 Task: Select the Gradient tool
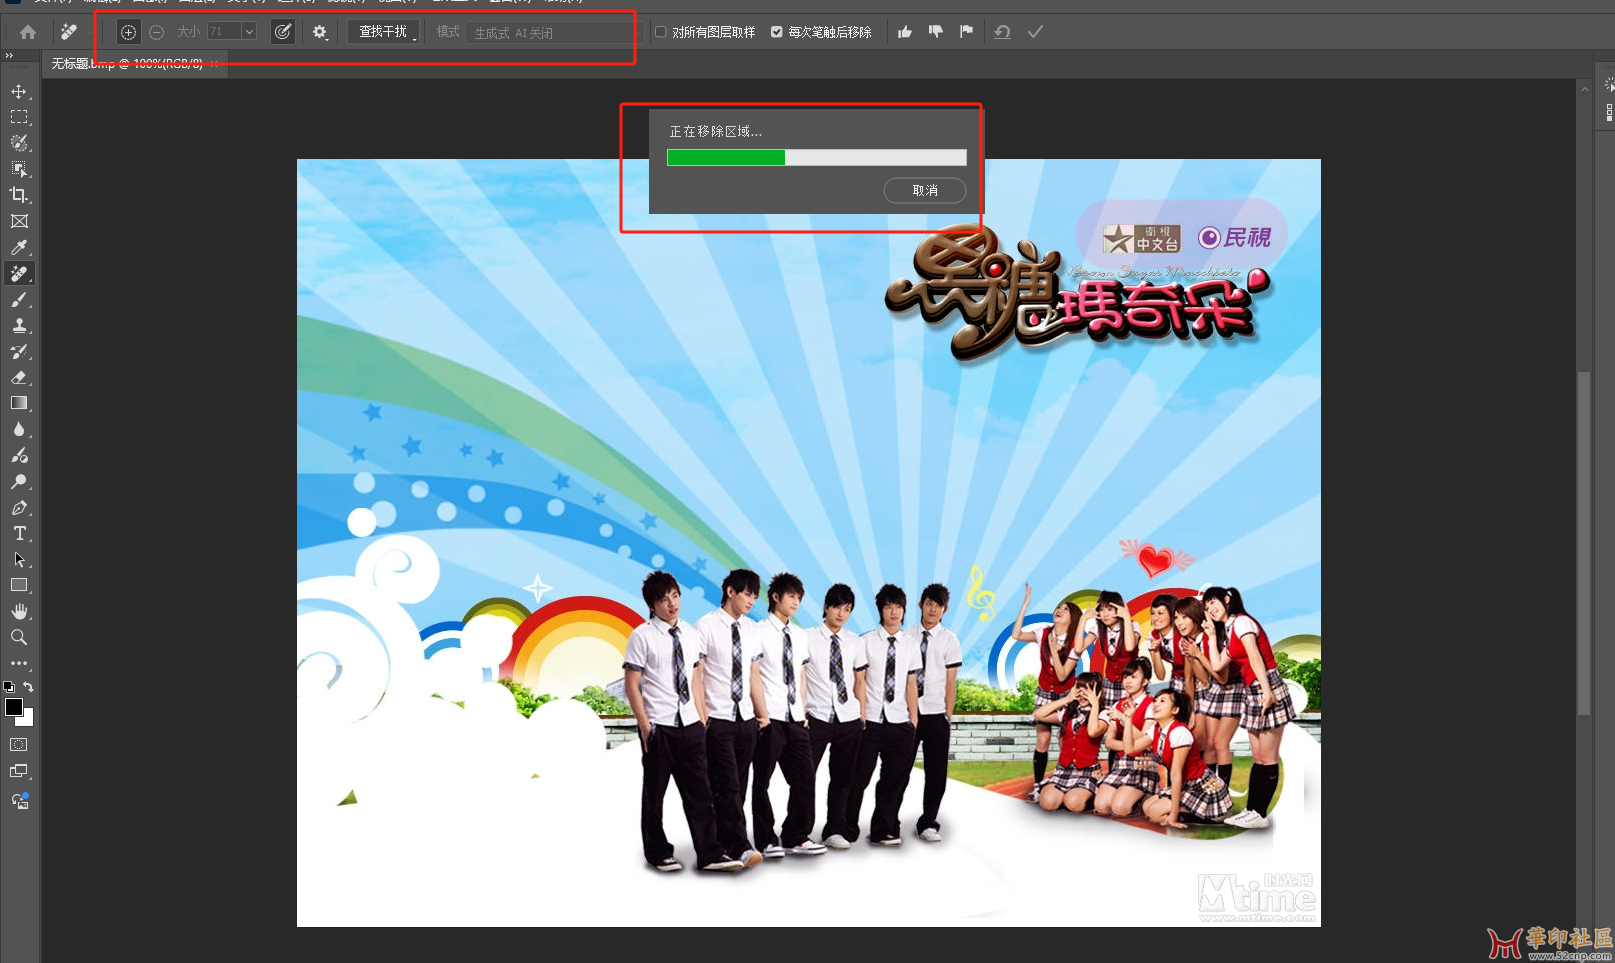(19, 403)
